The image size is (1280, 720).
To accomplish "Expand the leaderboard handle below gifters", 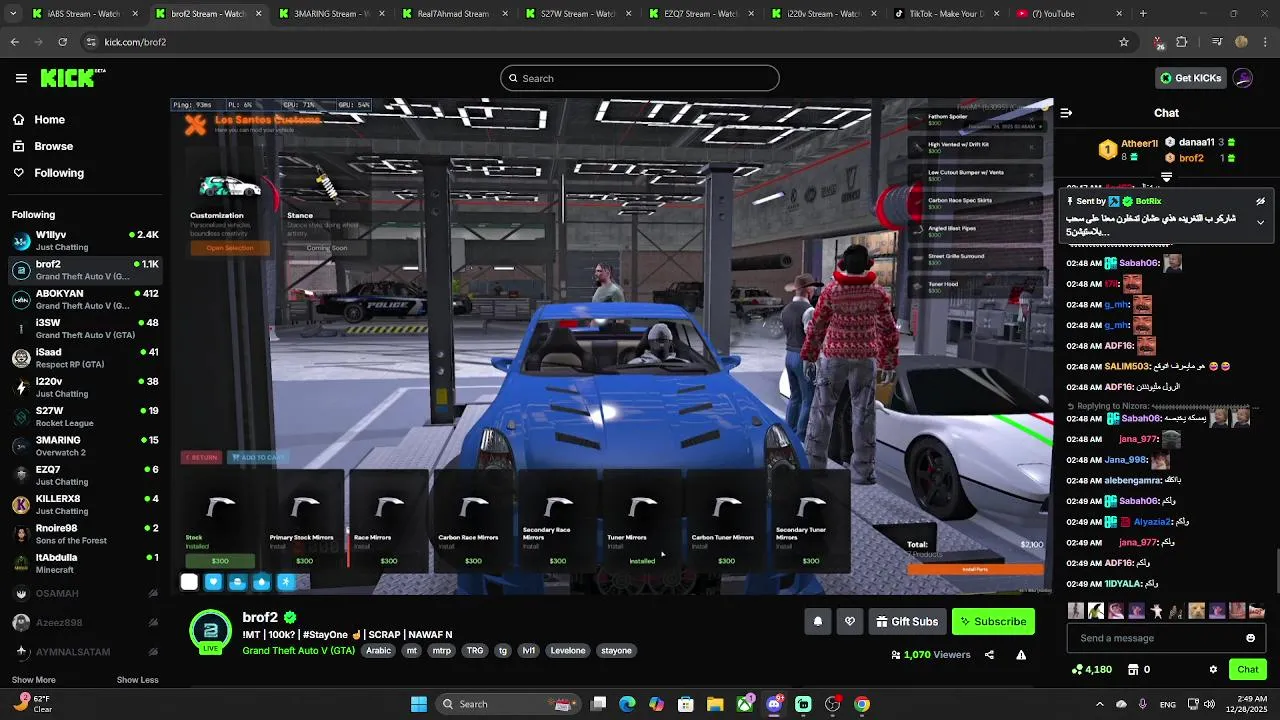I will (1166, 176).
